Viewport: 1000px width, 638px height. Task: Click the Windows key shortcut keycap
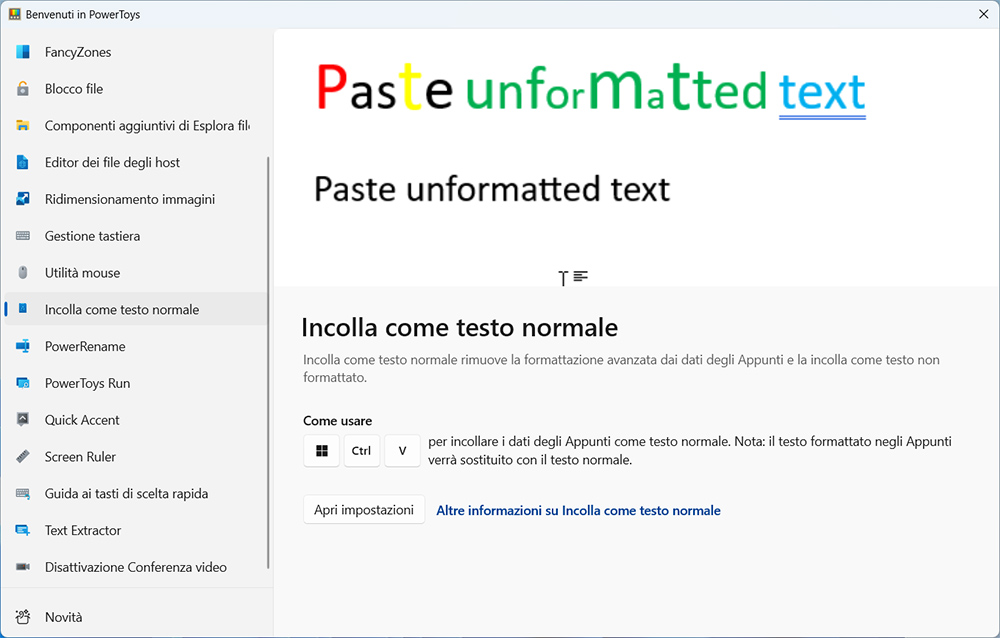point(321,451)
